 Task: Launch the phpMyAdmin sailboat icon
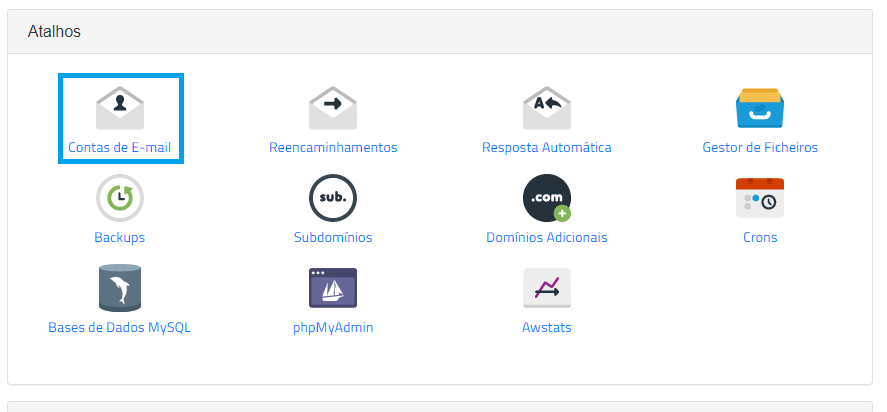click(x=333, y=287)
